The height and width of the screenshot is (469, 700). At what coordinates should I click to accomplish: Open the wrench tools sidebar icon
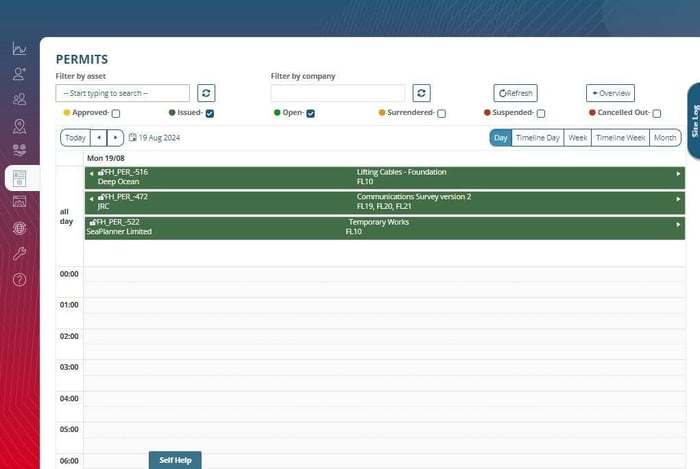19,253
